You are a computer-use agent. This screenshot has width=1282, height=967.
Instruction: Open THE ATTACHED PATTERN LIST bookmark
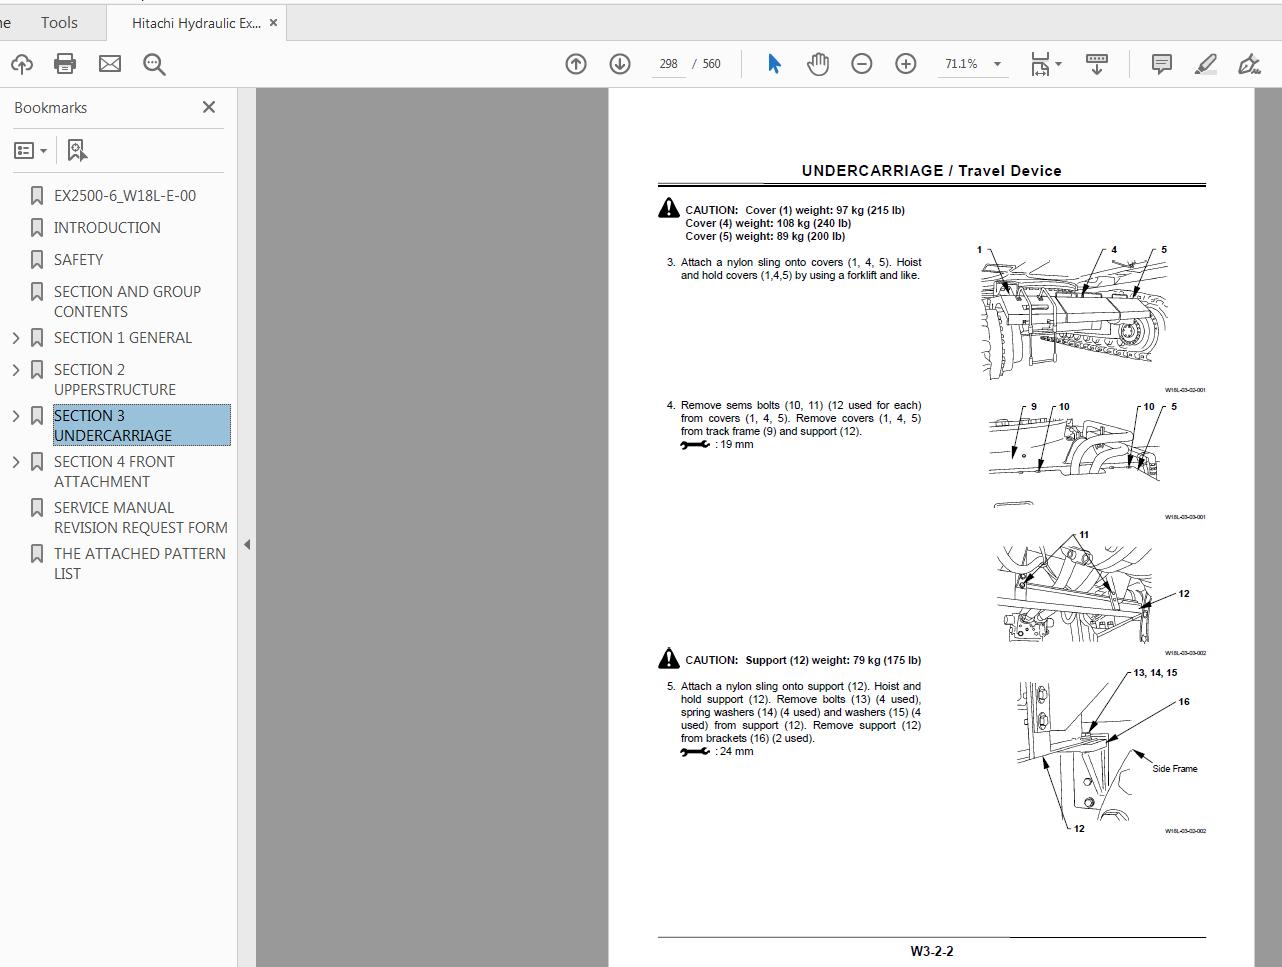tap(140, 564)
